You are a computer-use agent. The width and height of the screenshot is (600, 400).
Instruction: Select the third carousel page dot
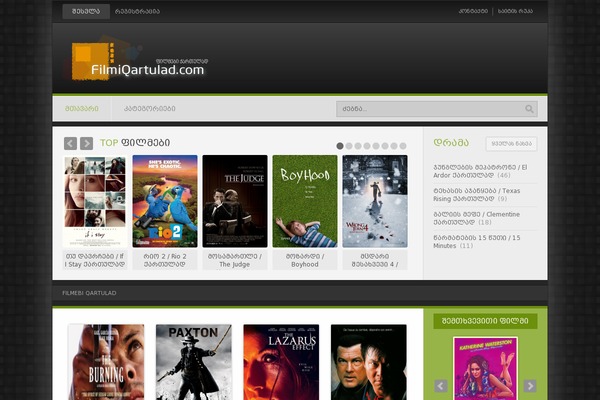358,146
